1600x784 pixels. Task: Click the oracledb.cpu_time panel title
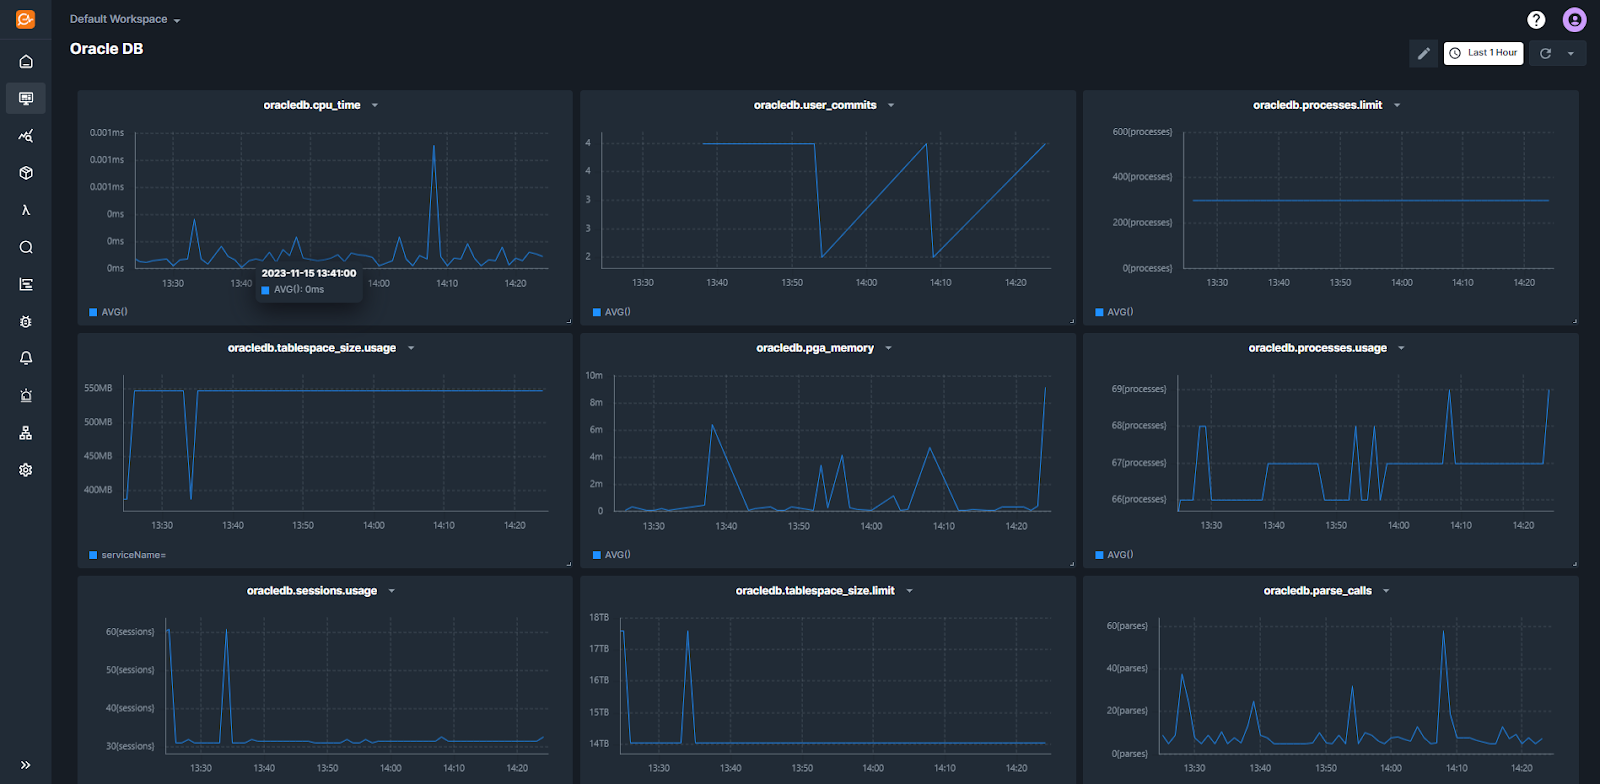[x=312, y=105]
